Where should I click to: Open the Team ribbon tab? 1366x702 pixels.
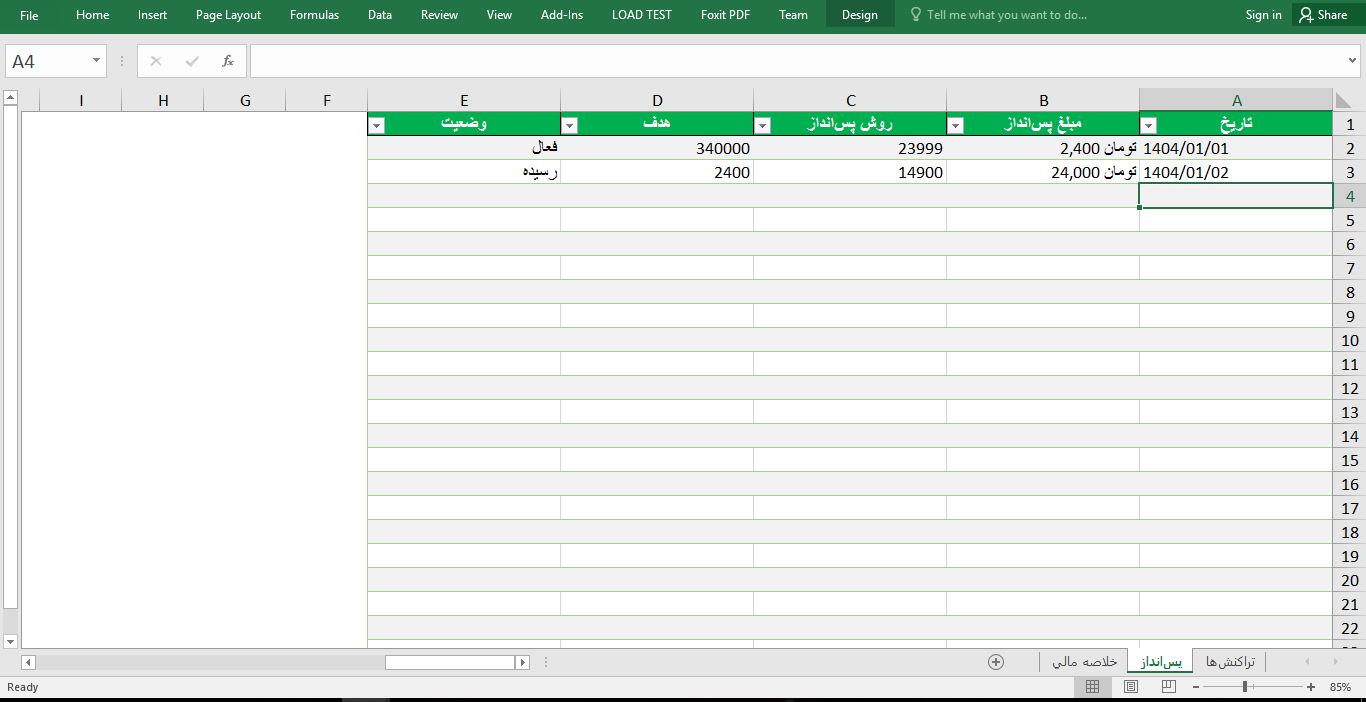[x=793, y=15]
